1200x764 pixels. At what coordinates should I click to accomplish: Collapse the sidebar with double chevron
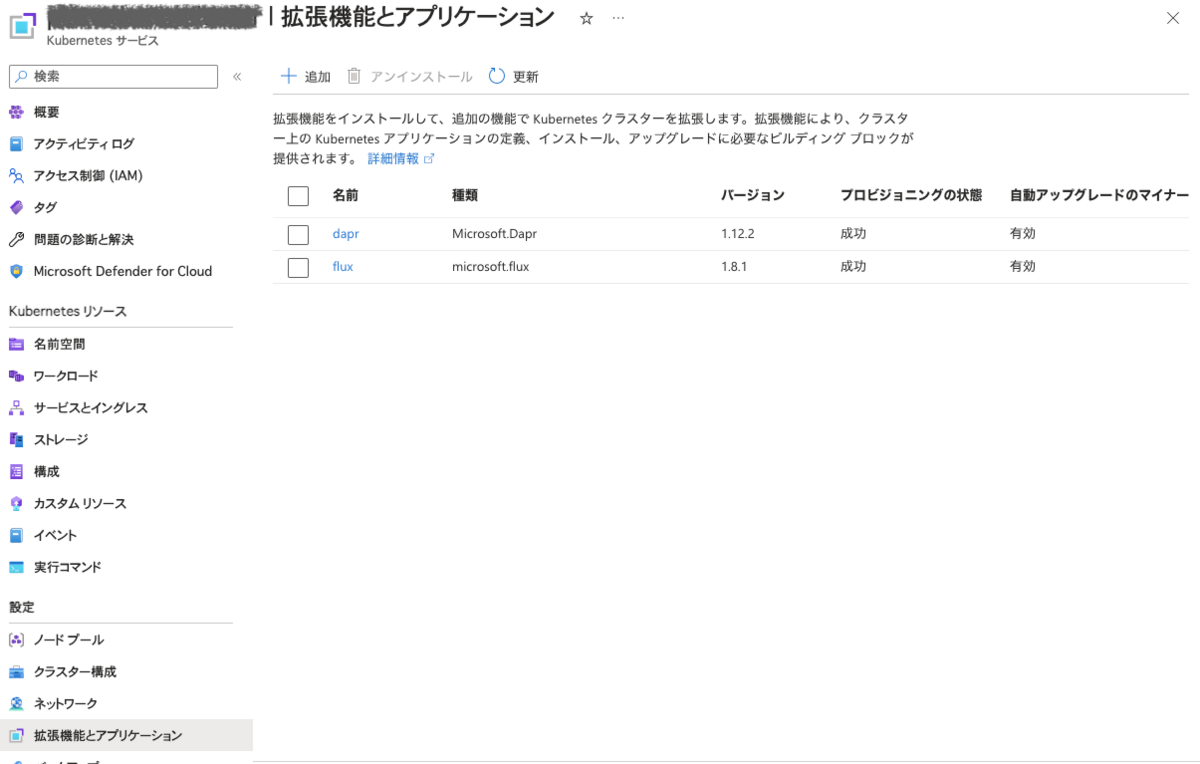tap(237, 77)
